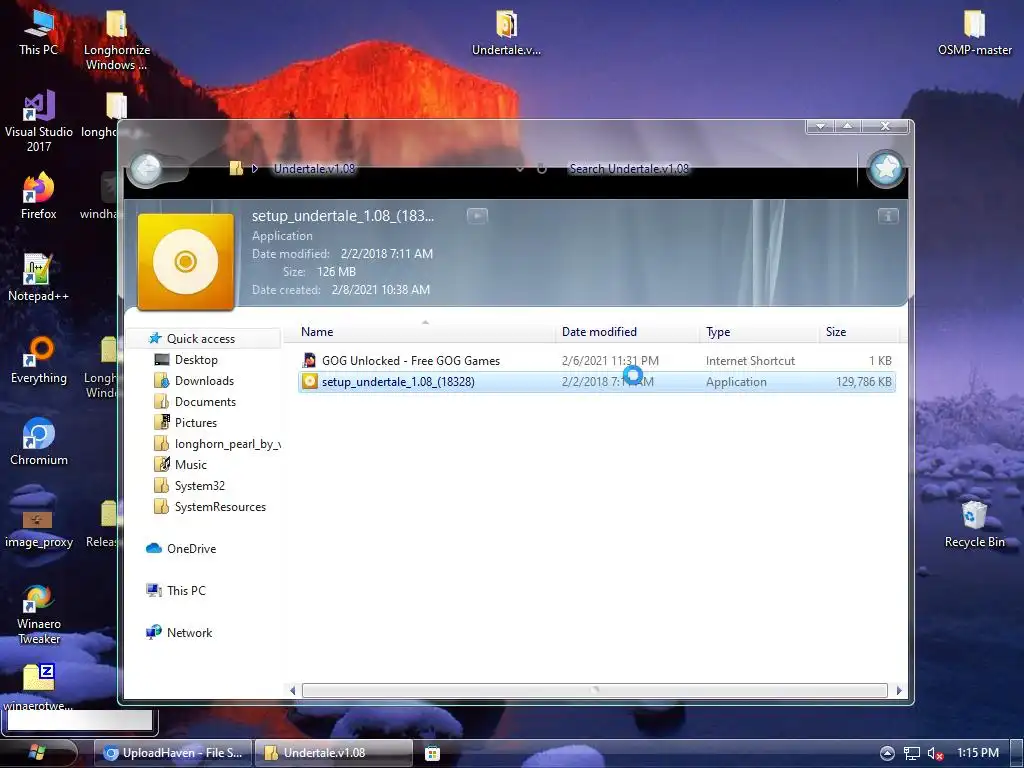This screenshot has height=768, width=1024.
Task: Select Network in navigation pane
Action: pyautogui.click(x=189, y=632)
